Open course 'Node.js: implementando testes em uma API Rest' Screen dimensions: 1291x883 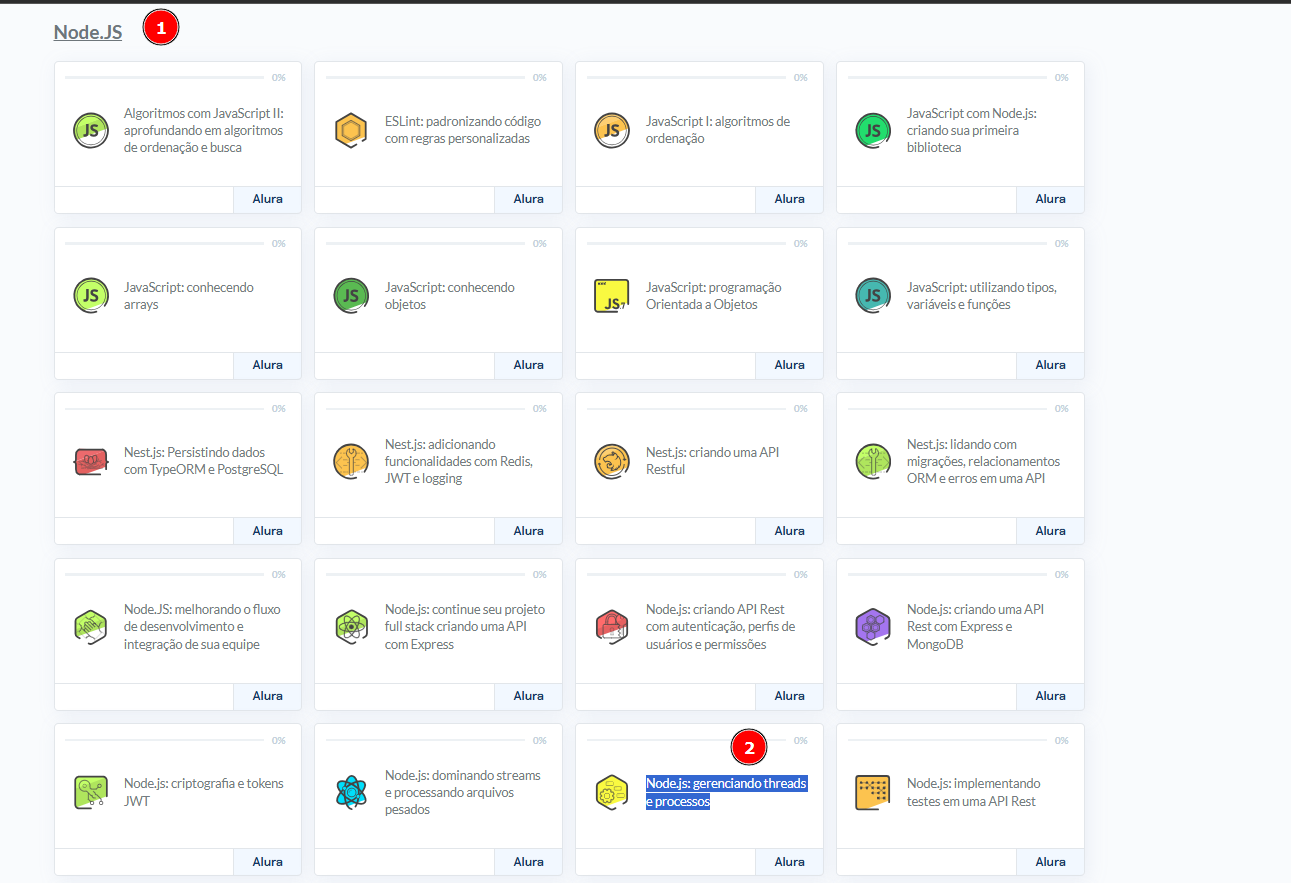974,792
